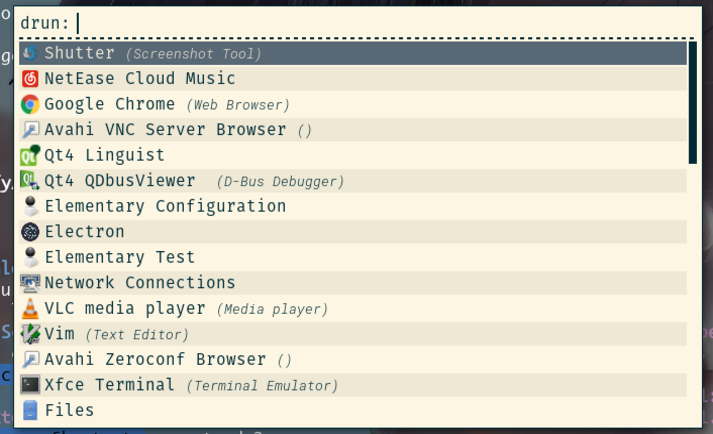
Task: Select the Vim entry text
Action: 60,334
